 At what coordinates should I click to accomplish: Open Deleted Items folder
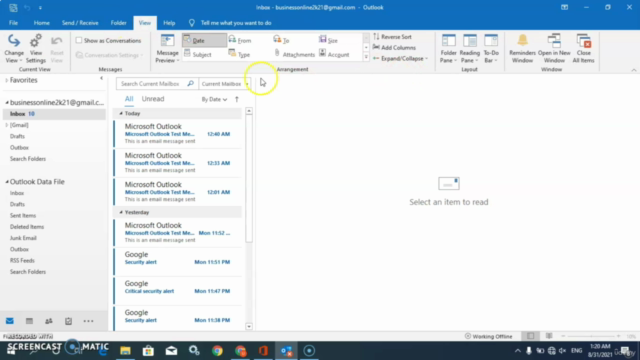(x=27, y=227)
